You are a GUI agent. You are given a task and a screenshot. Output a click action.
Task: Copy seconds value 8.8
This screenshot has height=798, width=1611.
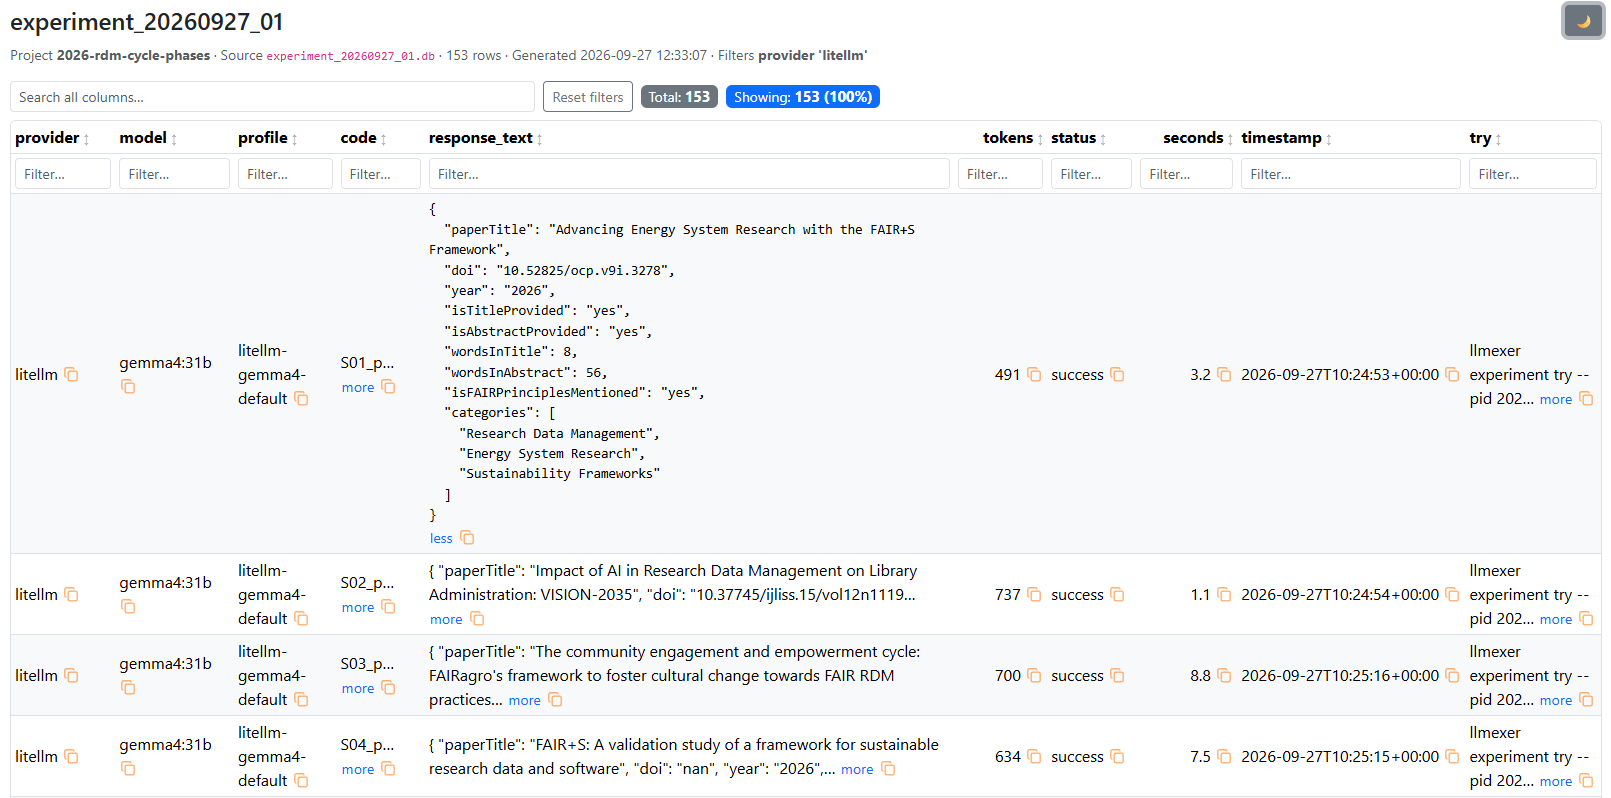coord(1224,675)
